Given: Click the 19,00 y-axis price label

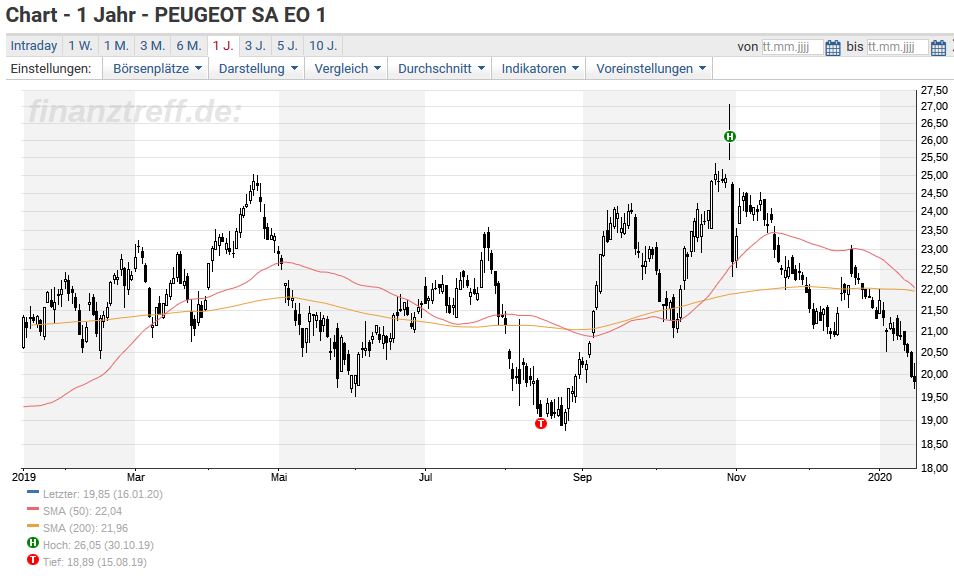Looking at the screenshot, I should pyautogui.click(x=934, y=420).
